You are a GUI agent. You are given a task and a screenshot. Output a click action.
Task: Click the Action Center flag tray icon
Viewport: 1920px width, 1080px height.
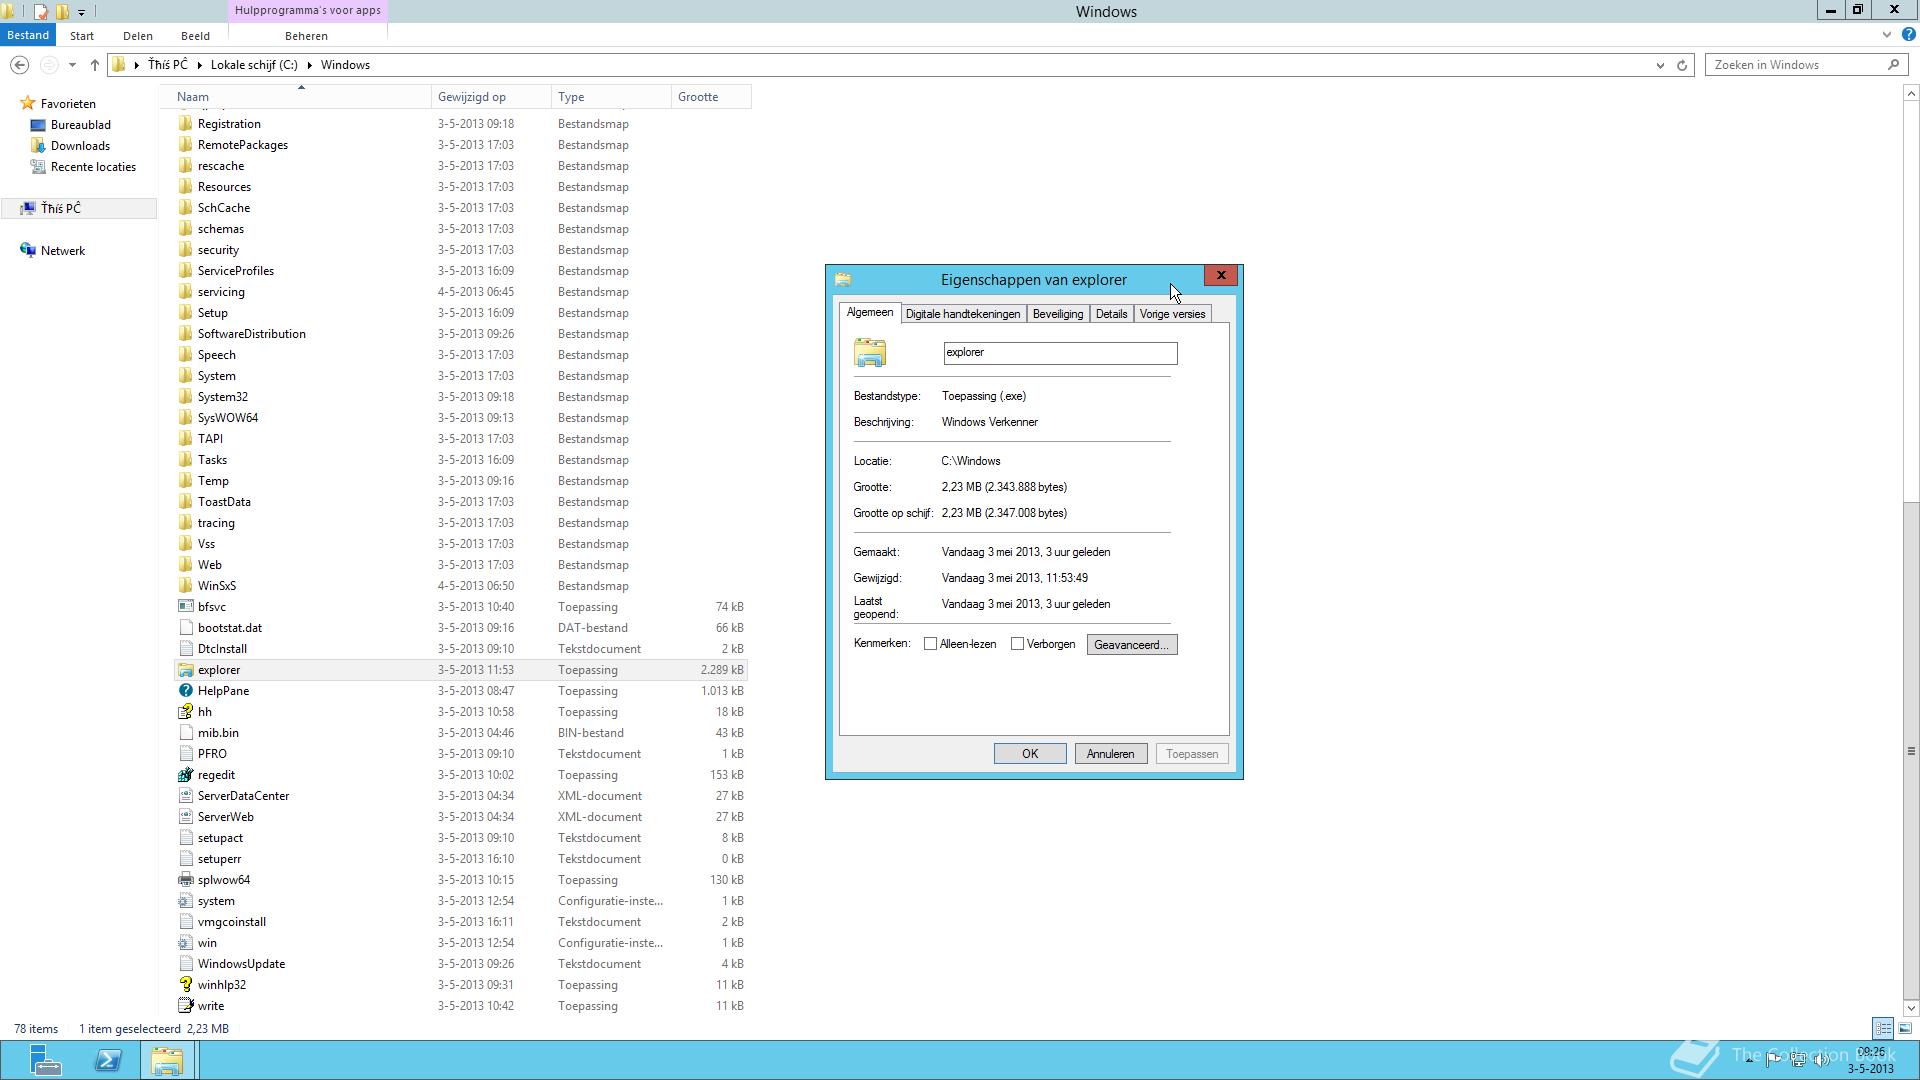click(x=1773, y=1059)
